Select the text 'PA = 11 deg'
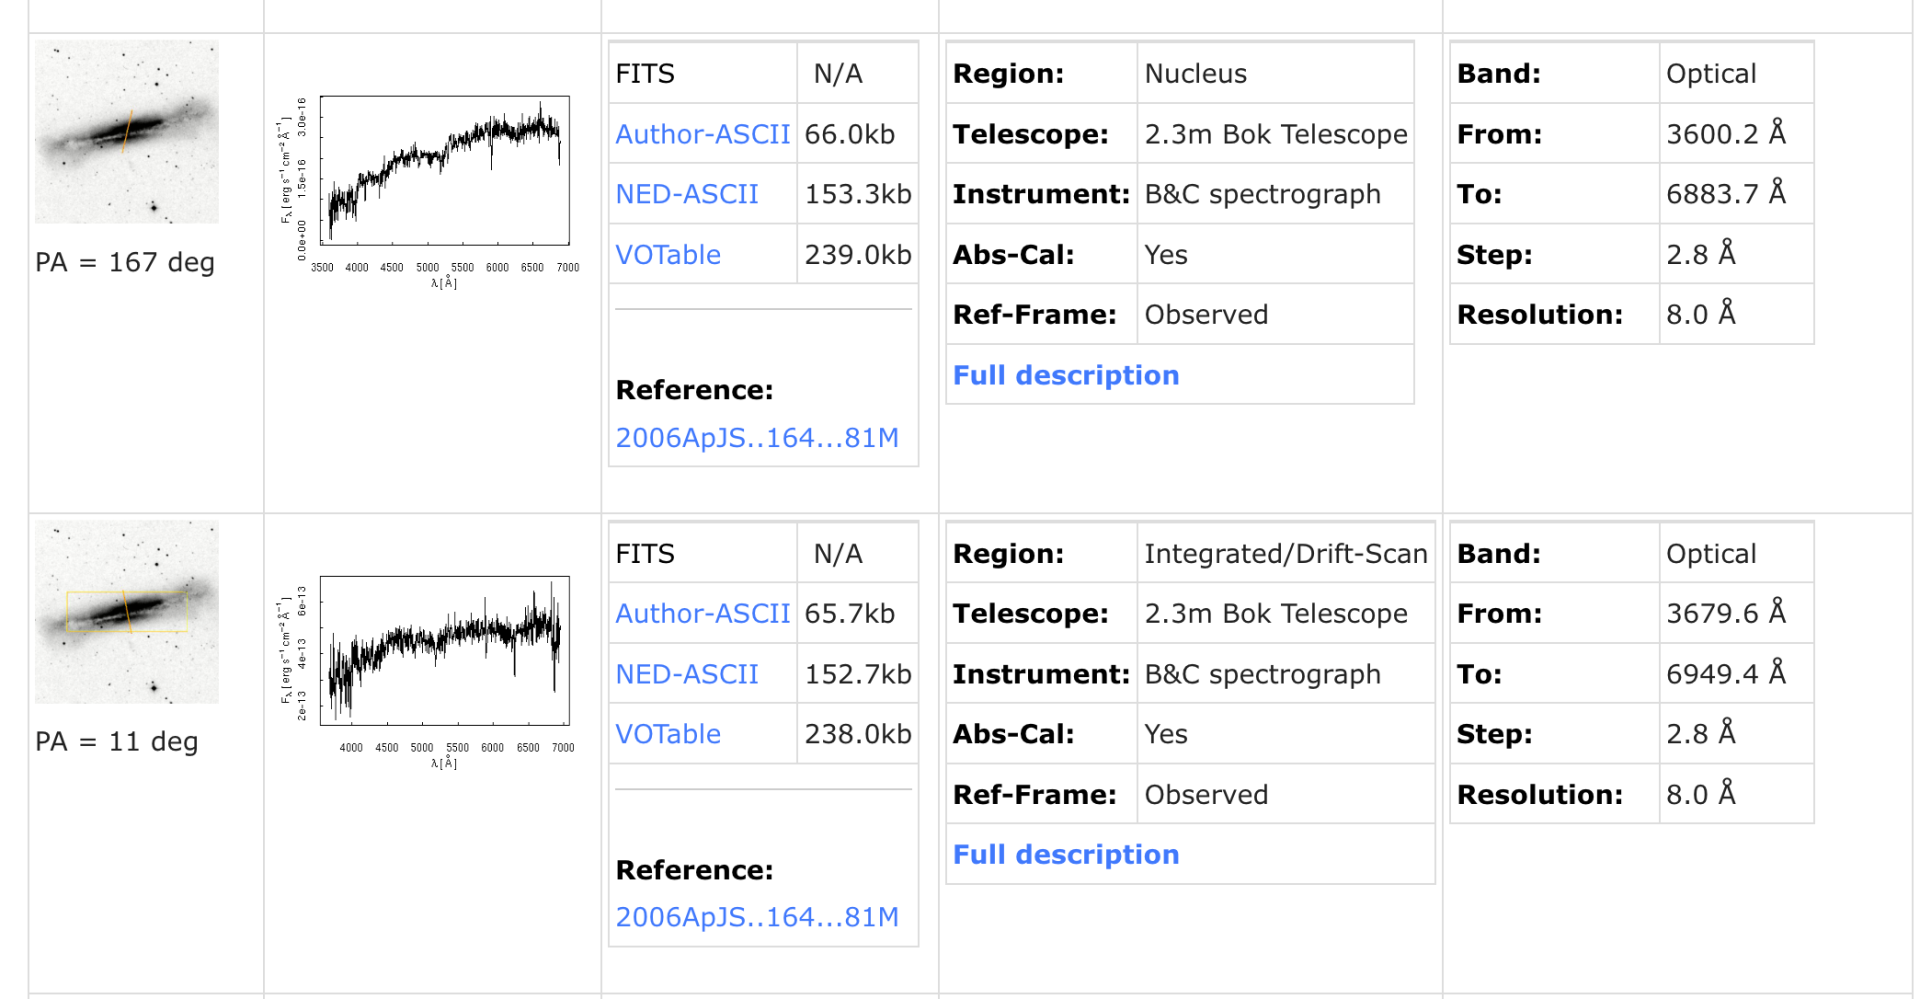 click(x=117, y=742)
